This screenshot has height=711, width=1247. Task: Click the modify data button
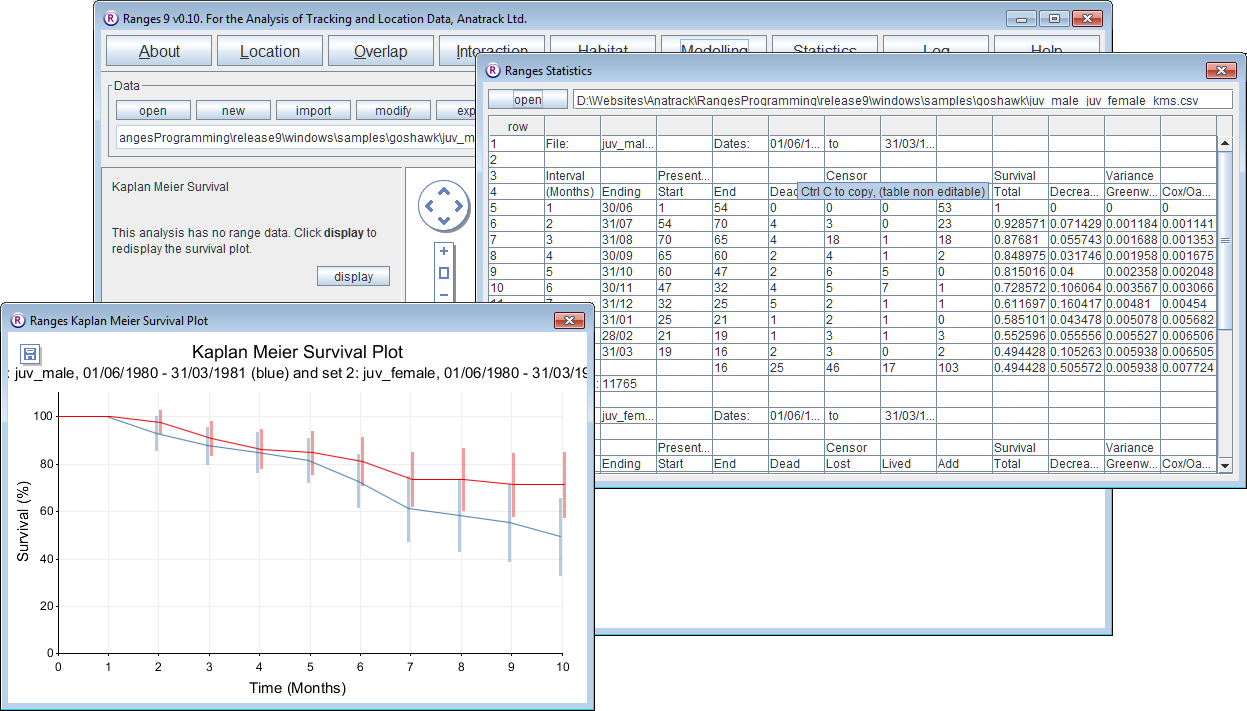[x=393, y=111]
